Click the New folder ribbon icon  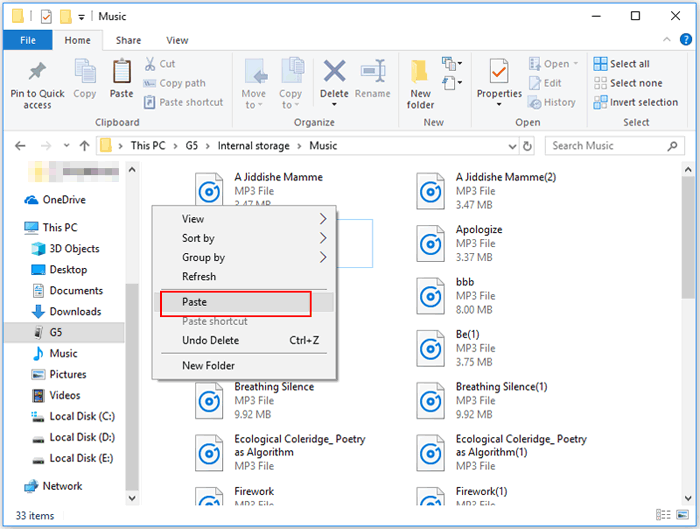click(x=421, y=74)
